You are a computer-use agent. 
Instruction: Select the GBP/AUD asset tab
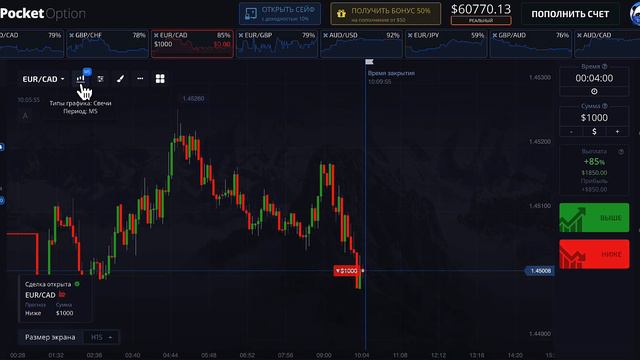(x=531, y=44)
